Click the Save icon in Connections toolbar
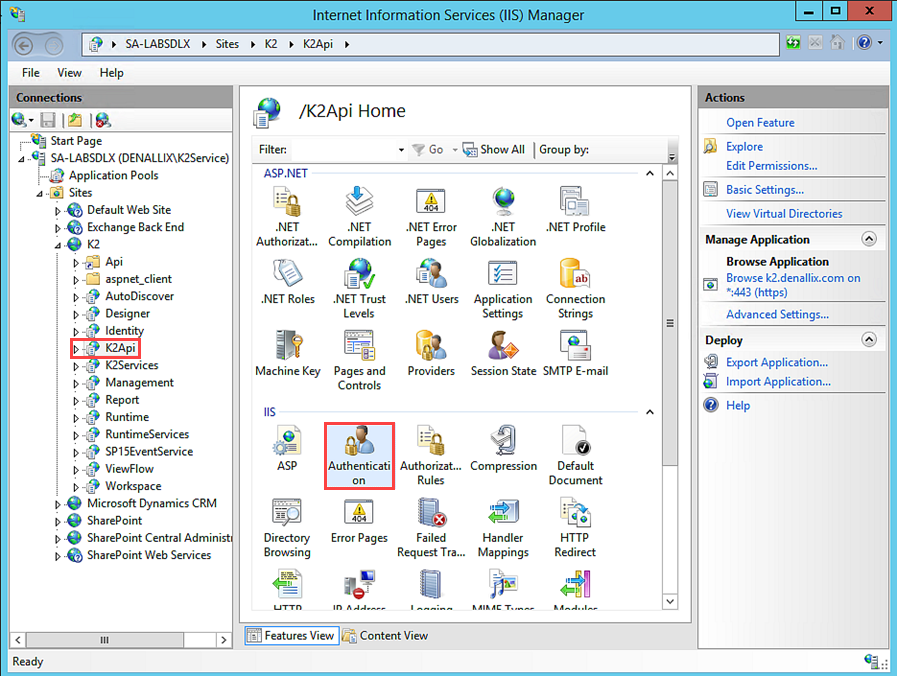Image resolution: width=897 pixels, height=676 pixels. 48,120
